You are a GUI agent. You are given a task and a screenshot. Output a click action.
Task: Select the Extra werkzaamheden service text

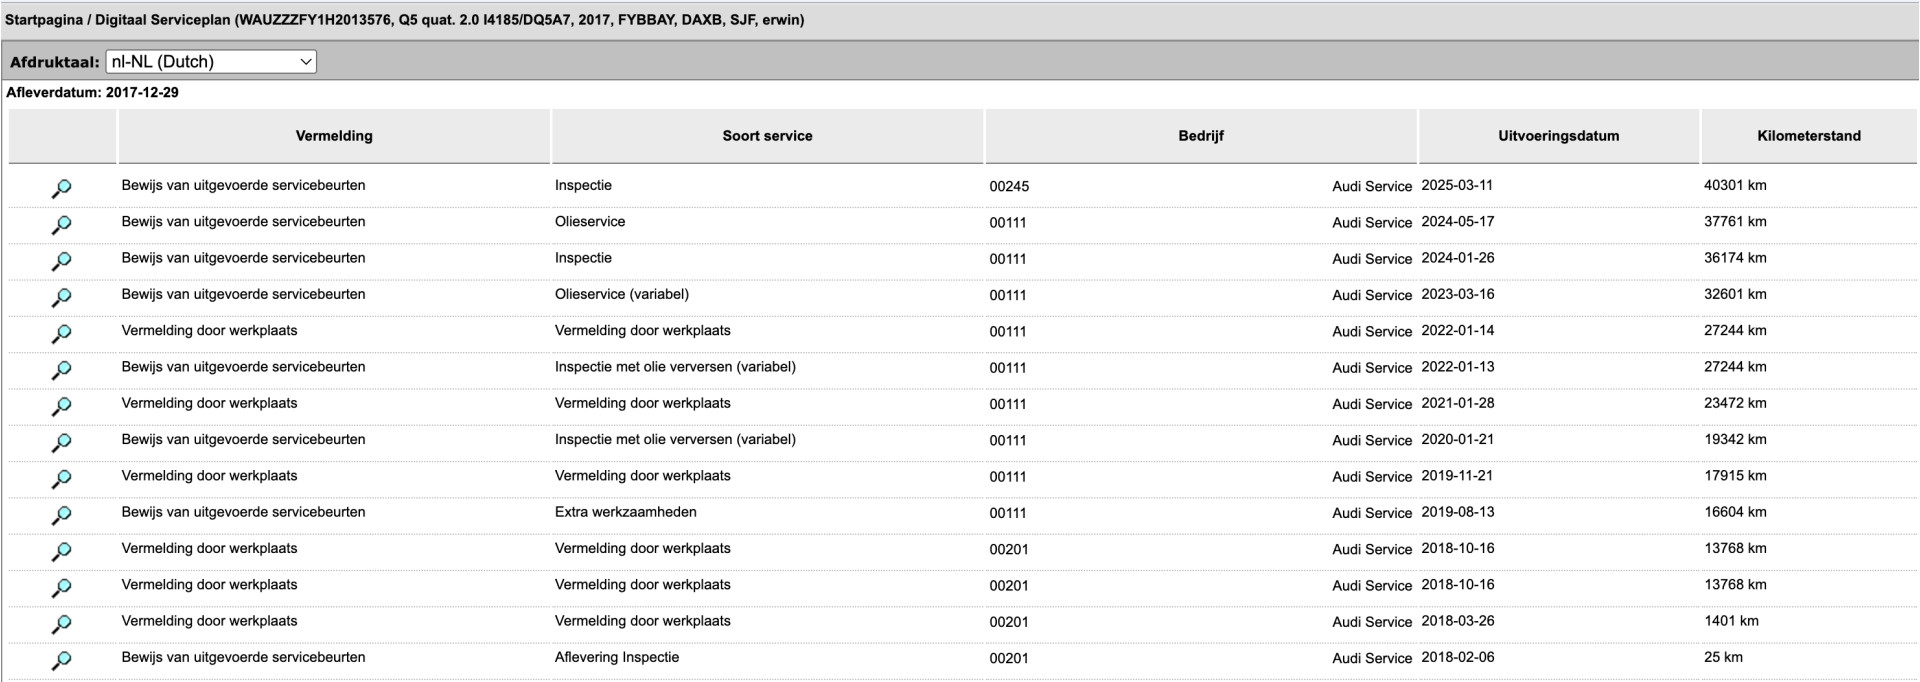(626, 512)
